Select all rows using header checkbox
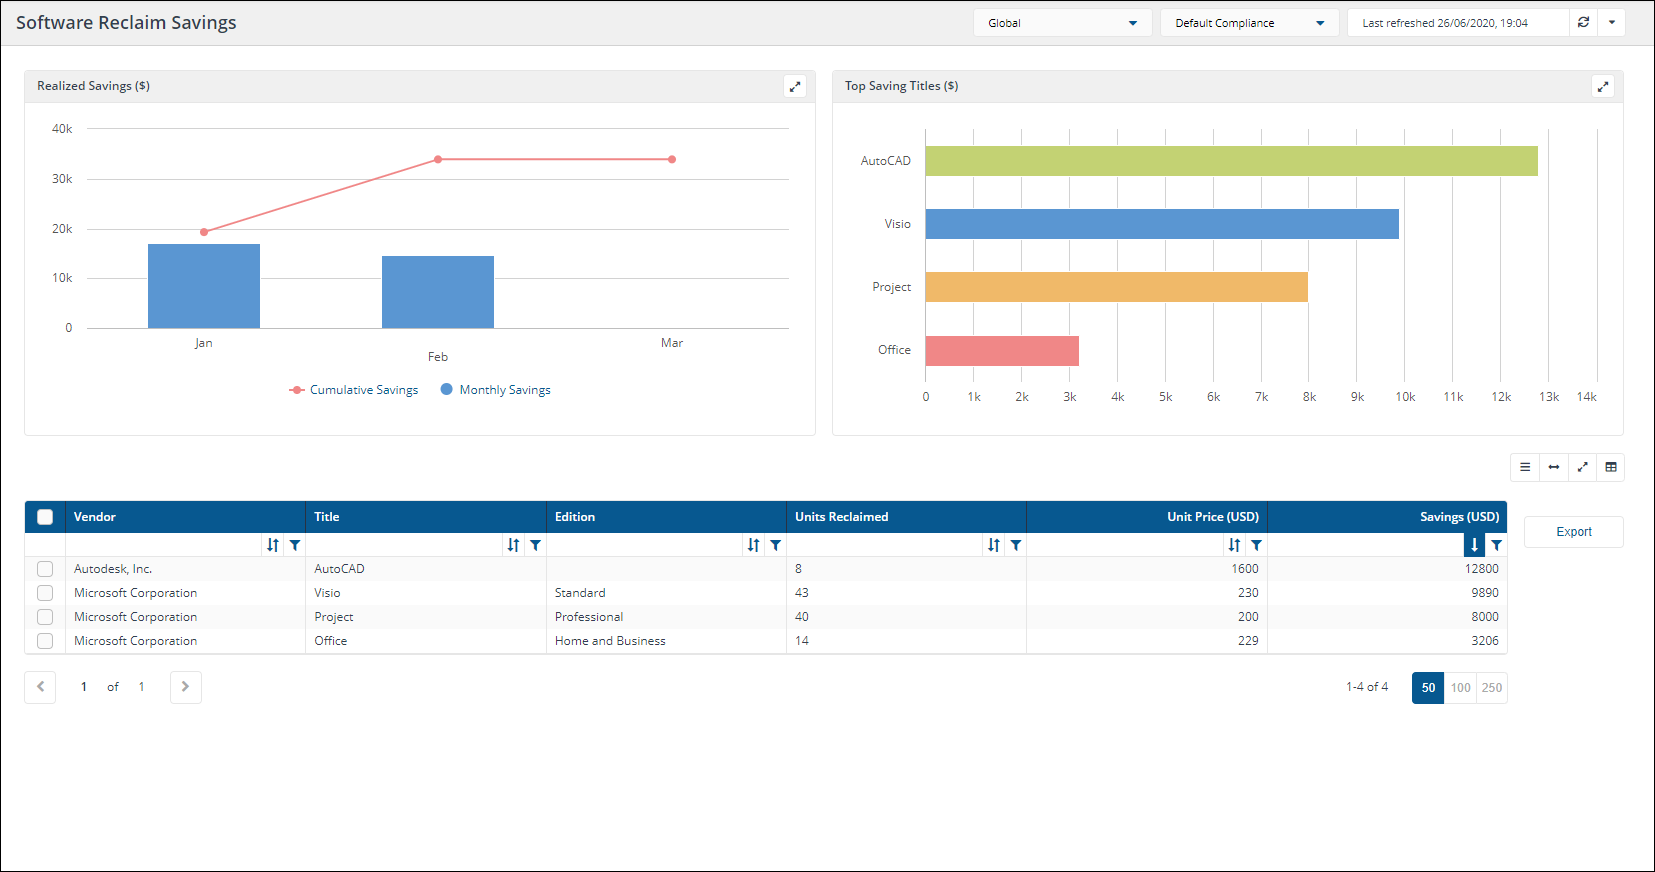The height and width of the screenshot is (872, 1655). click(x=45, y=517)
